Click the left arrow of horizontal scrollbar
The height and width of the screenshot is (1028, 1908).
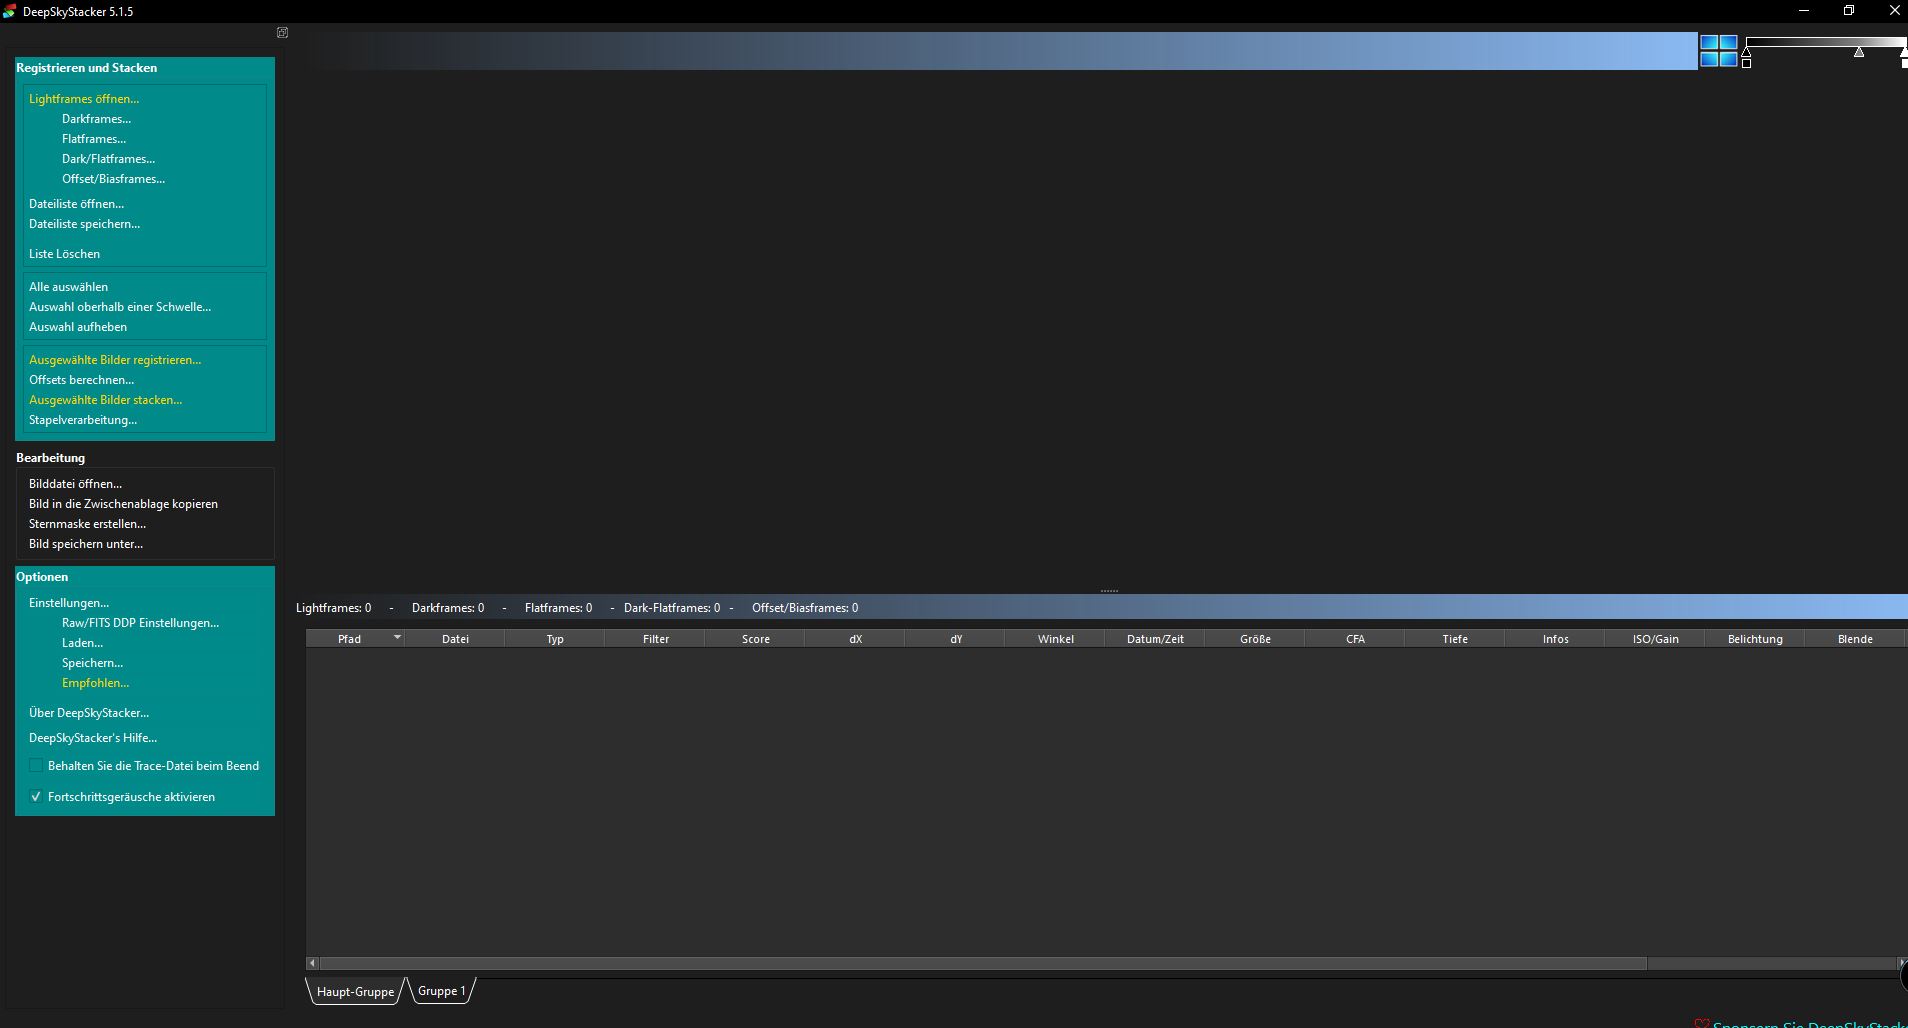click(312, 963)
